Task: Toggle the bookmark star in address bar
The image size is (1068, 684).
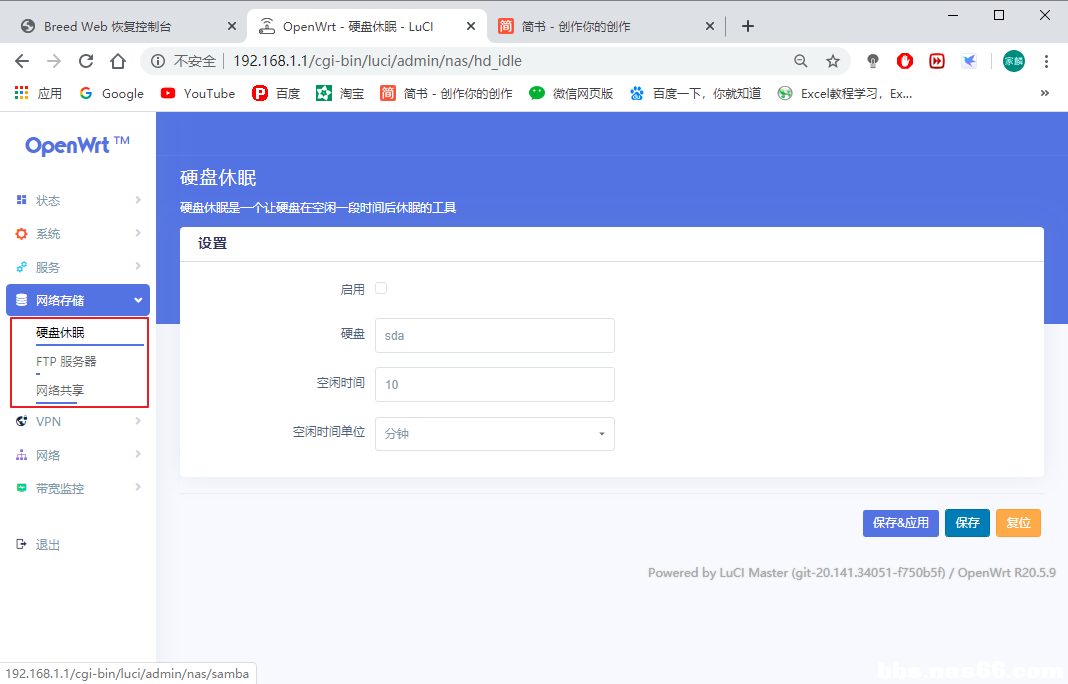Action: click(x=833, y=60)
